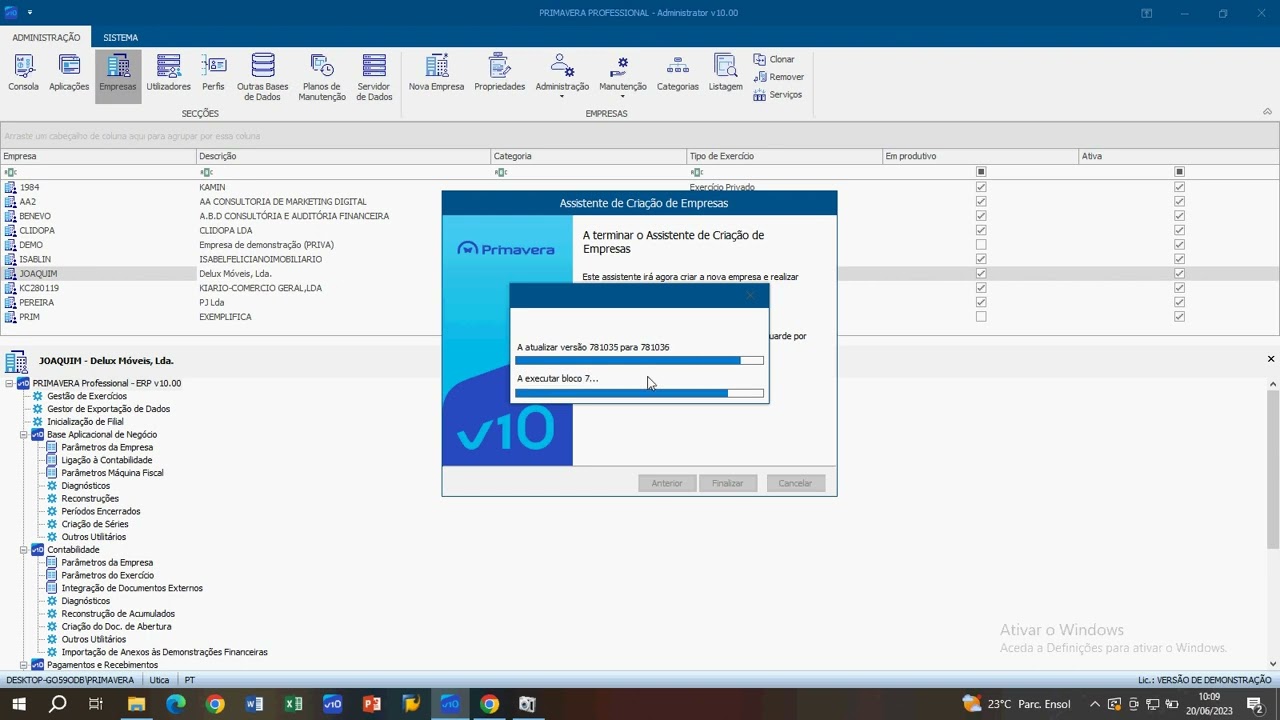This screenshot has width=1280, height=720.
Task: Open Parâmetros Máquina Fiscal
Action: click(112, 473)
